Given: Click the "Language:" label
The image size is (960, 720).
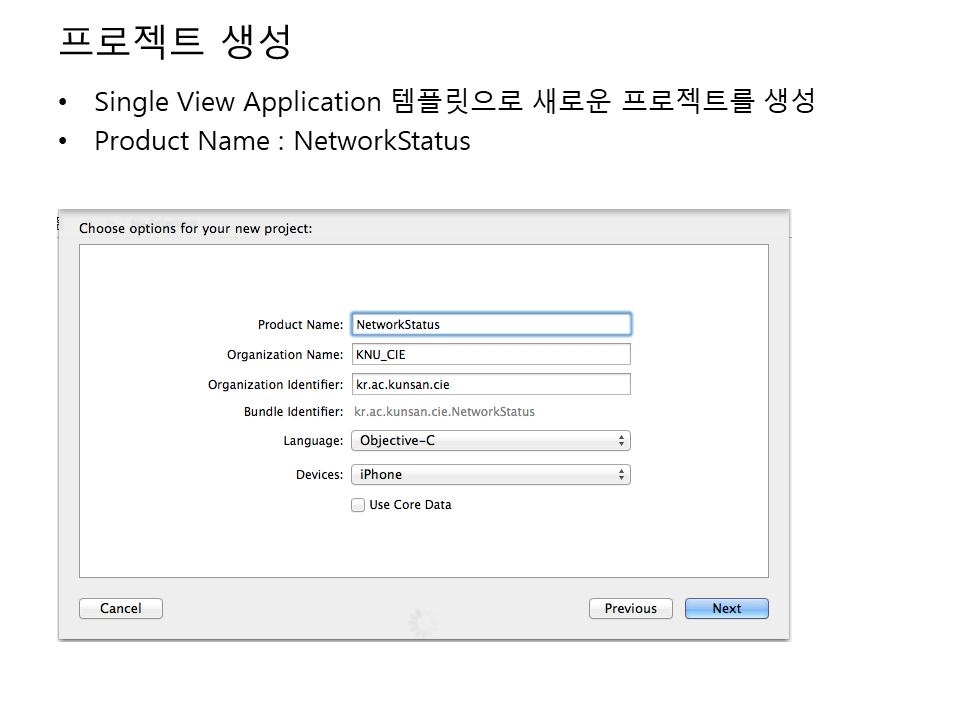Looking at the screenshot, I should point(313,441).
